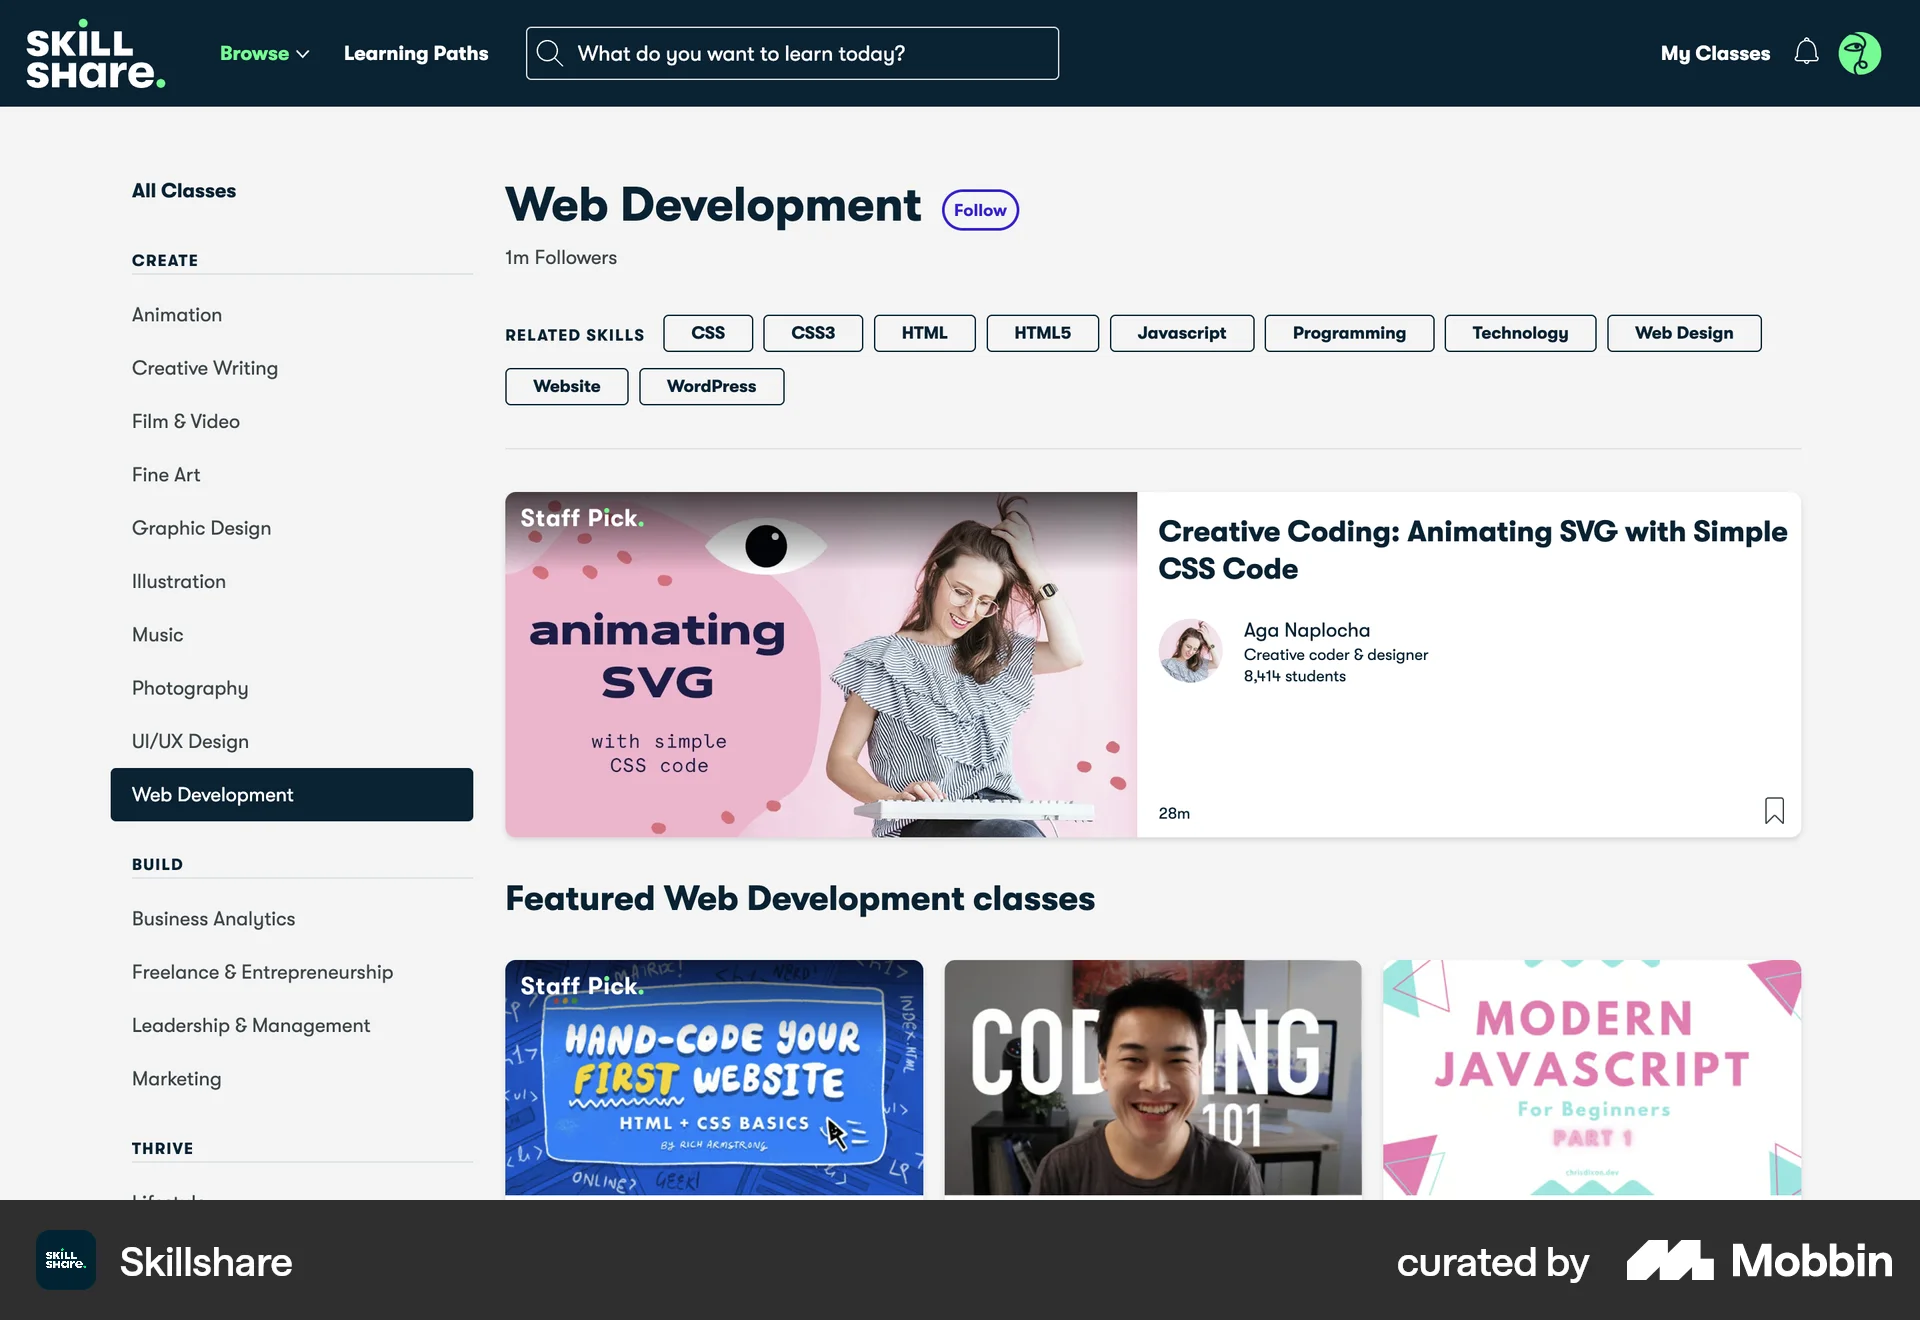
Task: Click the profile avatar in the top right
Action: (x=1859, y=53)
